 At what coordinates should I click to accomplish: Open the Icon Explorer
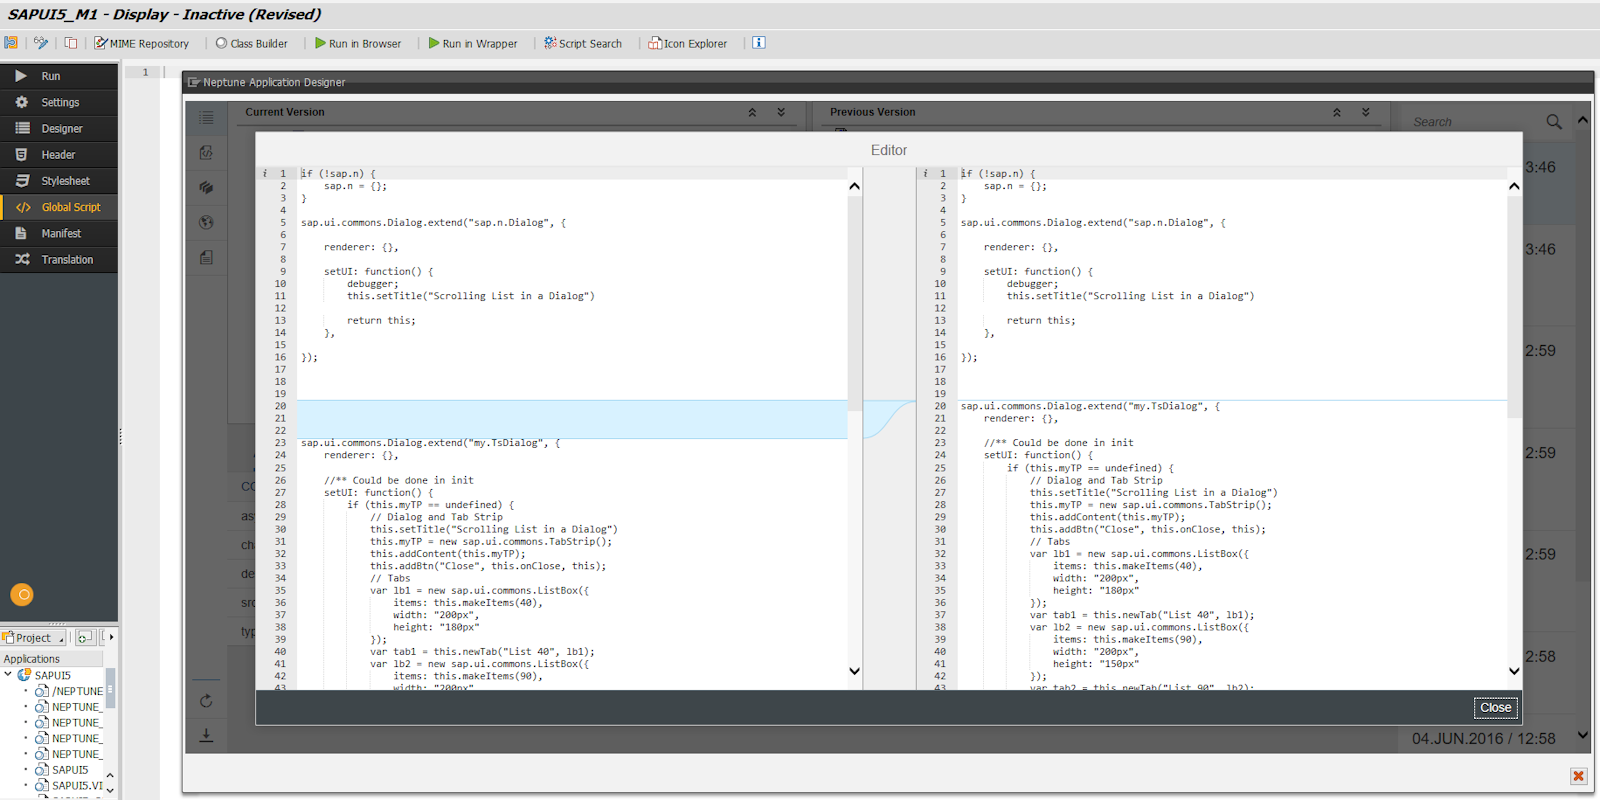688,43
